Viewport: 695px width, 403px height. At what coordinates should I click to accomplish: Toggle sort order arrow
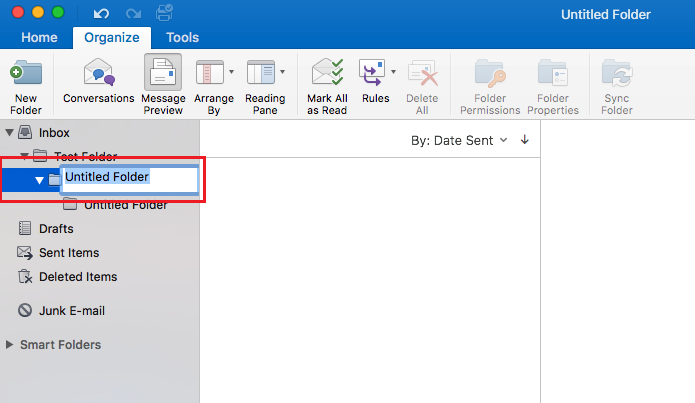click(525, 140)
